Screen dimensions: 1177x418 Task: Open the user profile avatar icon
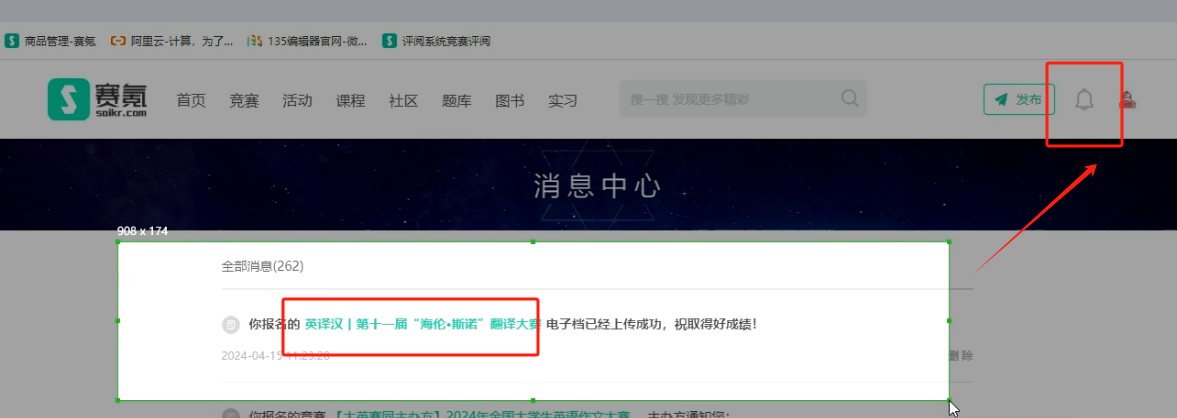click(x=1127, y=100)
